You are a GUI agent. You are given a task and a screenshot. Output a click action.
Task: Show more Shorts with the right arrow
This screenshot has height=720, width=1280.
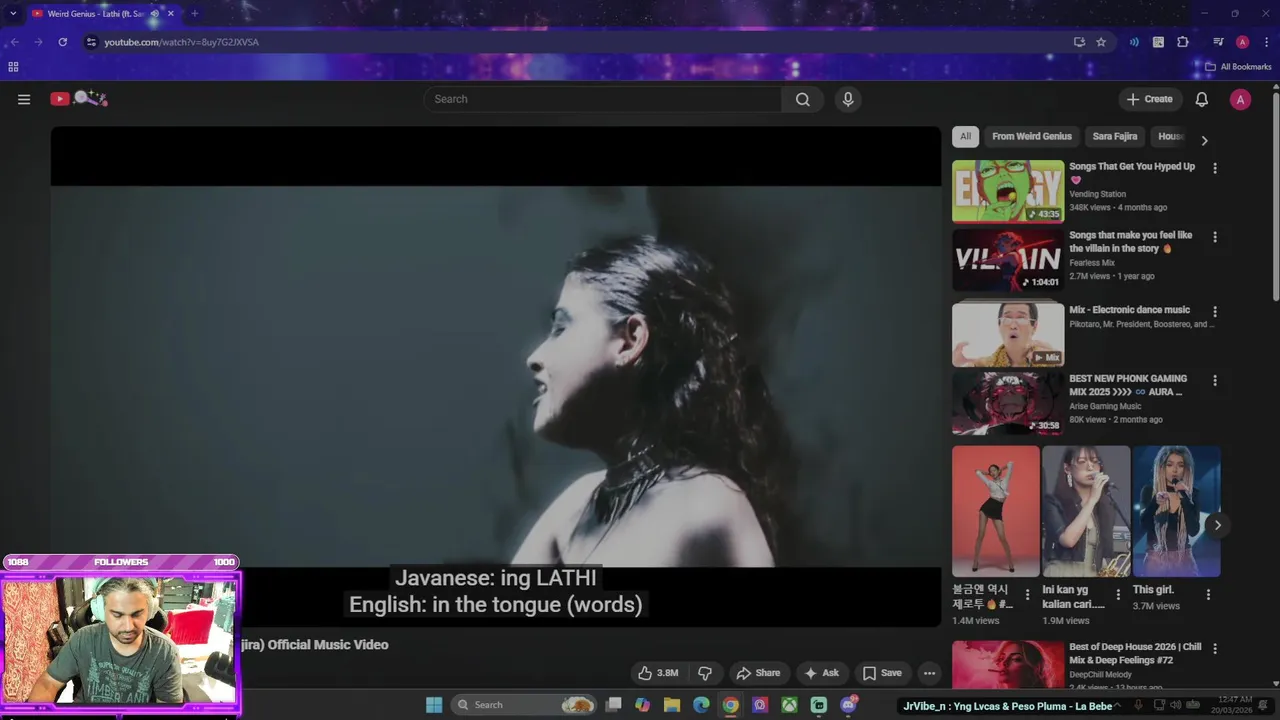point(1217,525)
